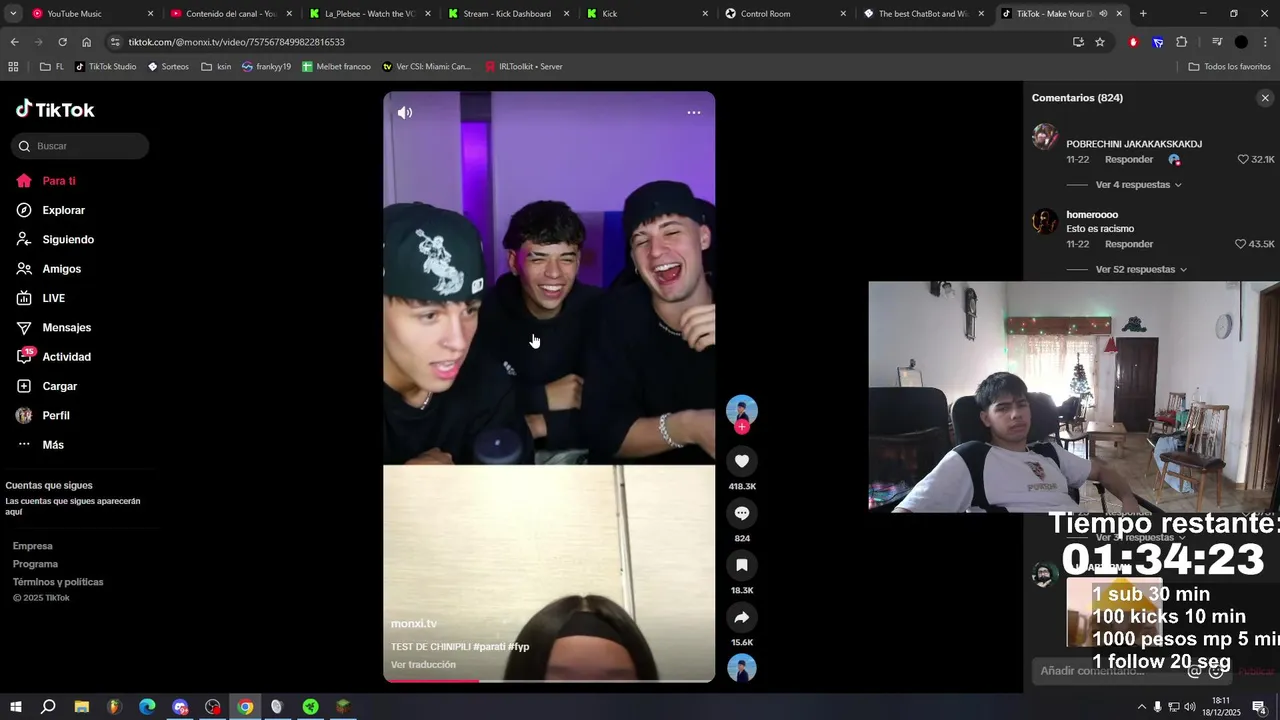Screen dimensions: 1280x720
Task: Reply to the POBRECHINI comment
Action: pyautogui.click(x=1129, y=160)
